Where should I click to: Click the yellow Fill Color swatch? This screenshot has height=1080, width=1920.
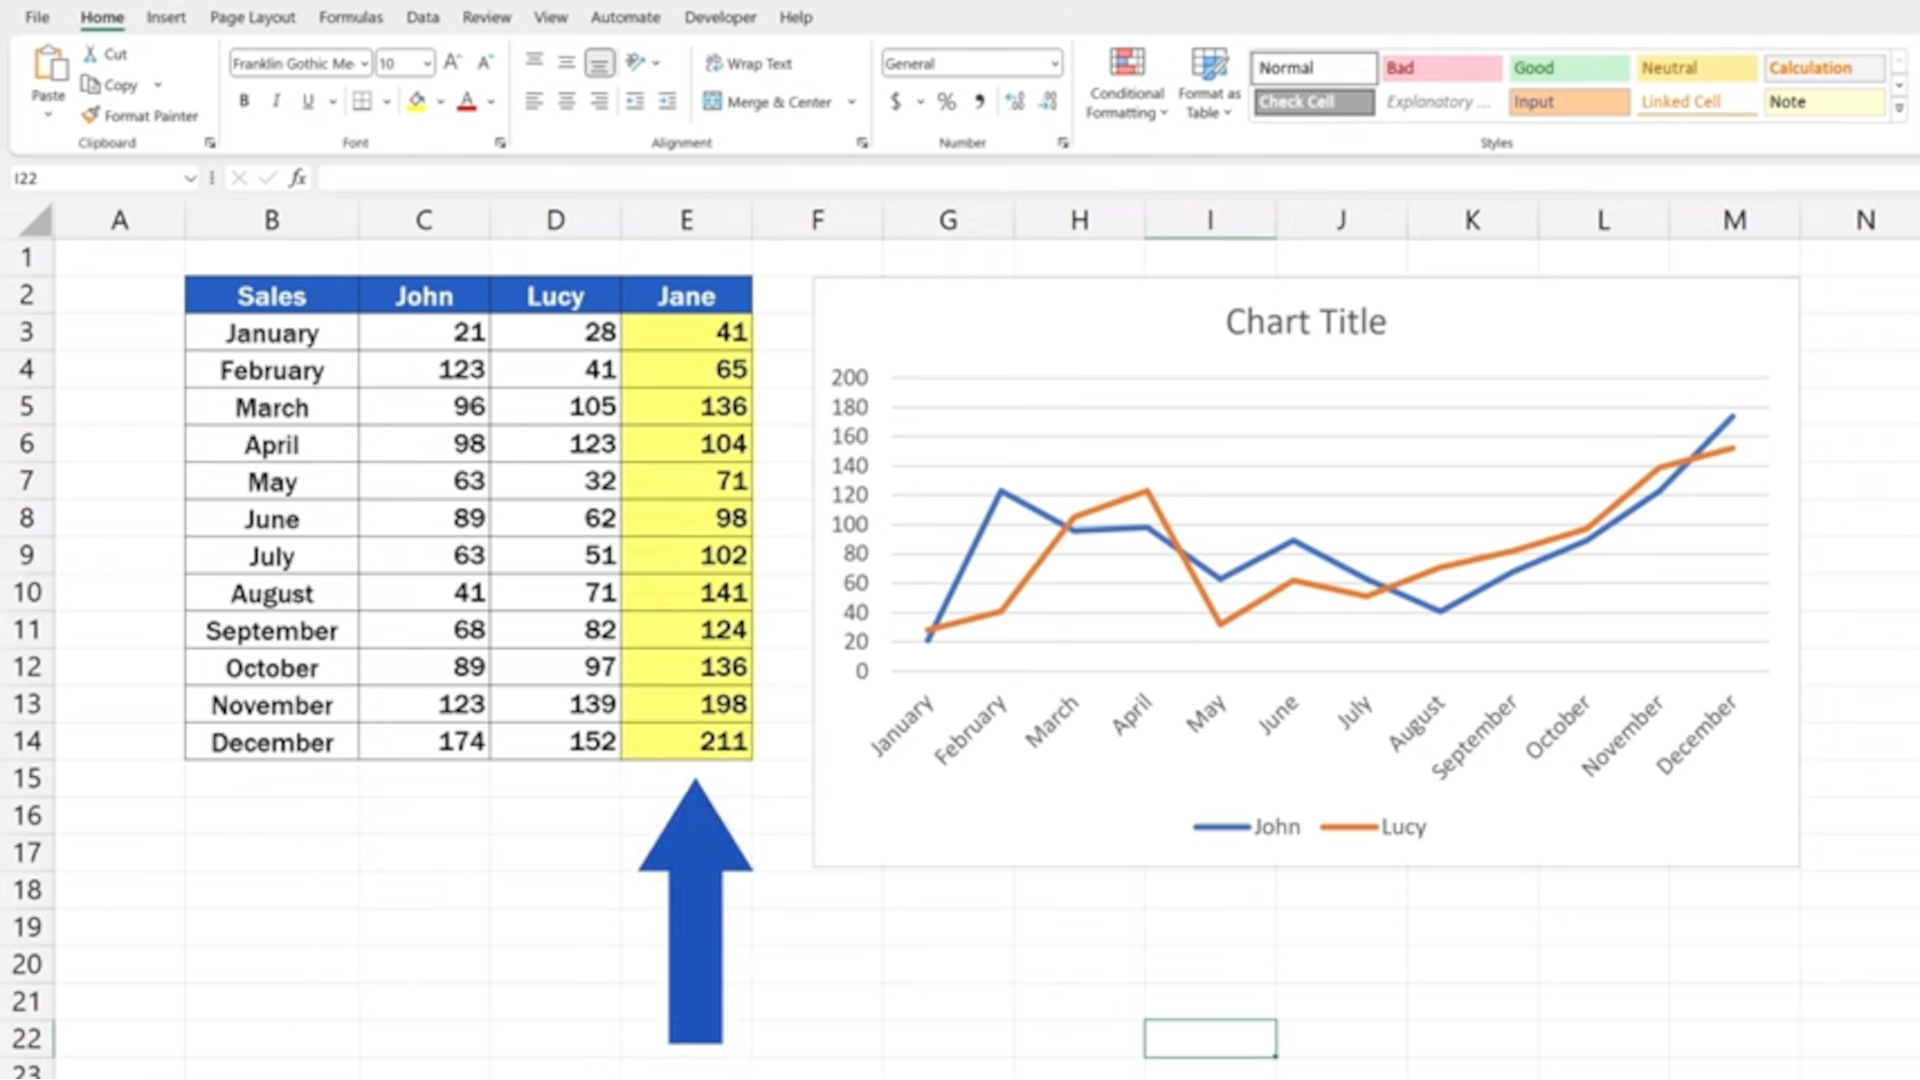click(416, 101)
